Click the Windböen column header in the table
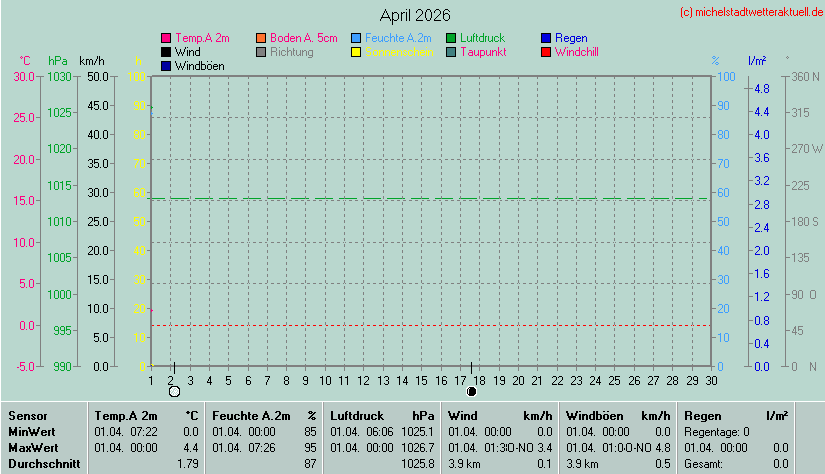 tap(594, 415)
